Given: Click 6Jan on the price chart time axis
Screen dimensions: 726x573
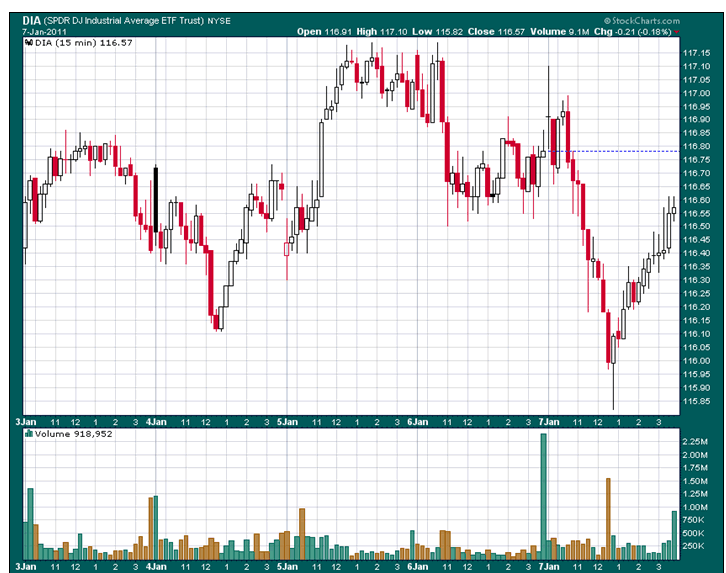Looking at the screenshot, I should point(418,422).
